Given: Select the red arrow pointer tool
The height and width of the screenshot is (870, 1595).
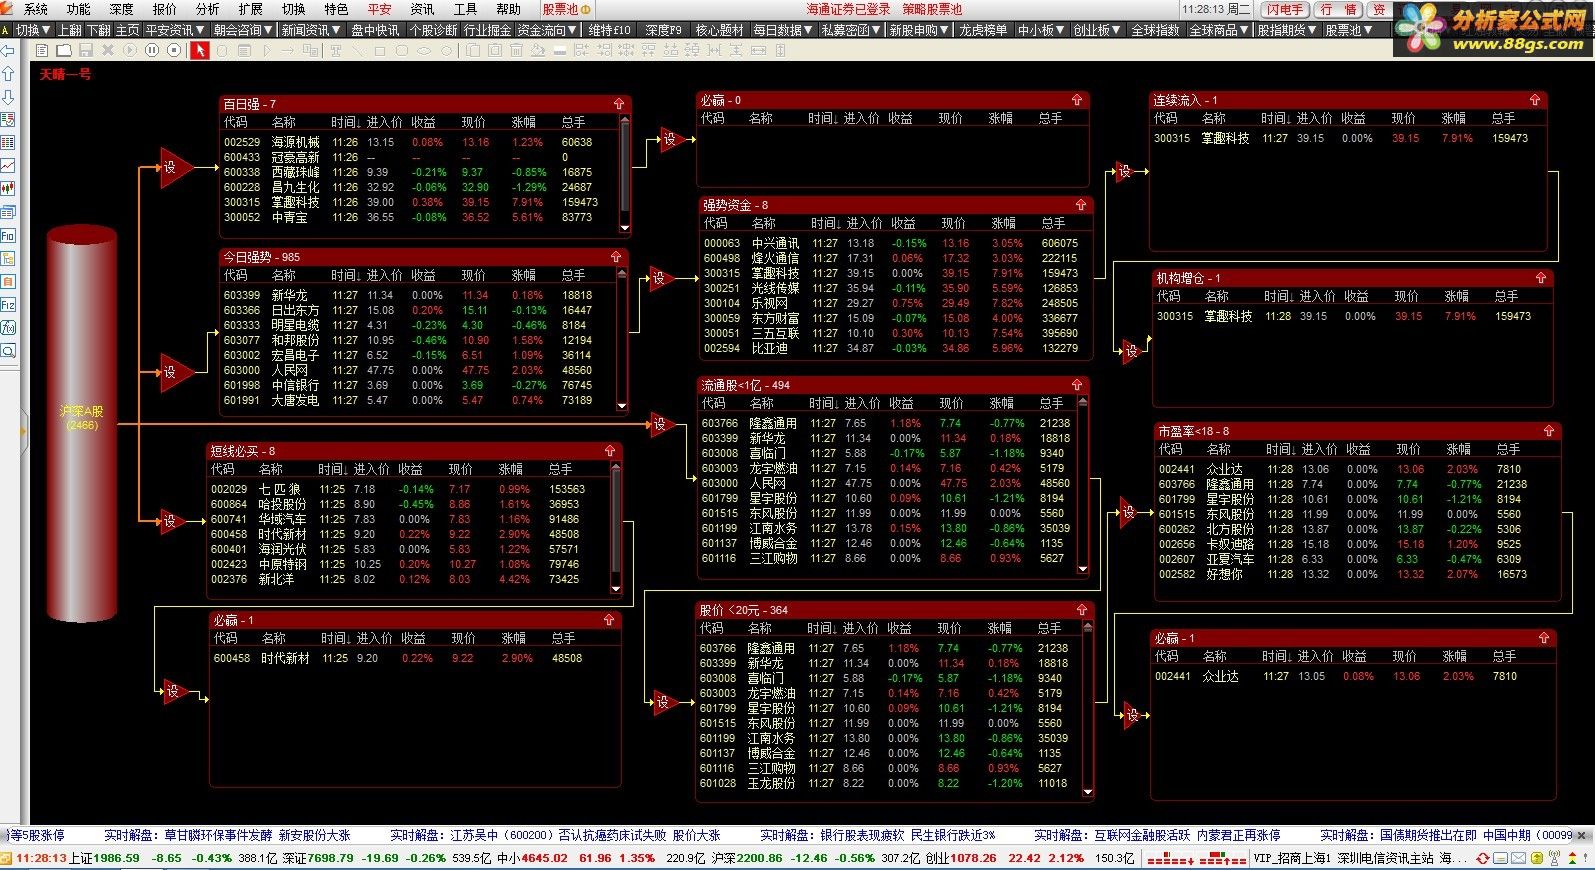Looking at the screenshot, I should [x=200, y=49].
